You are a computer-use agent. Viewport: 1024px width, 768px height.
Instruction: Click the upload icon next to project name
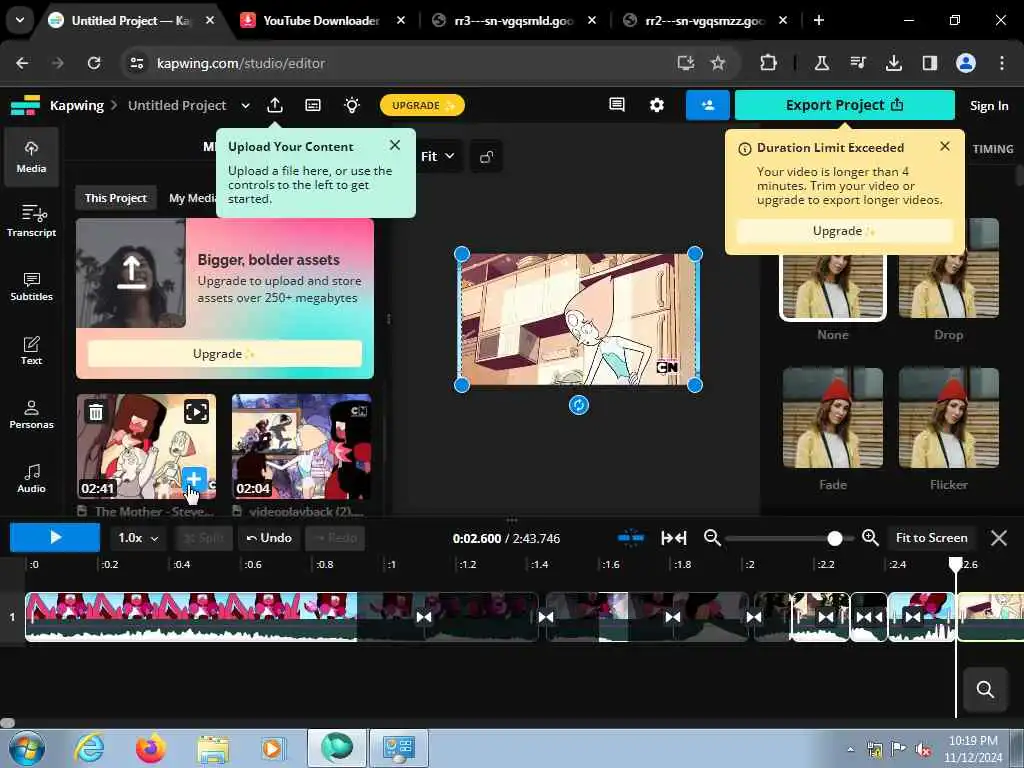275,105
